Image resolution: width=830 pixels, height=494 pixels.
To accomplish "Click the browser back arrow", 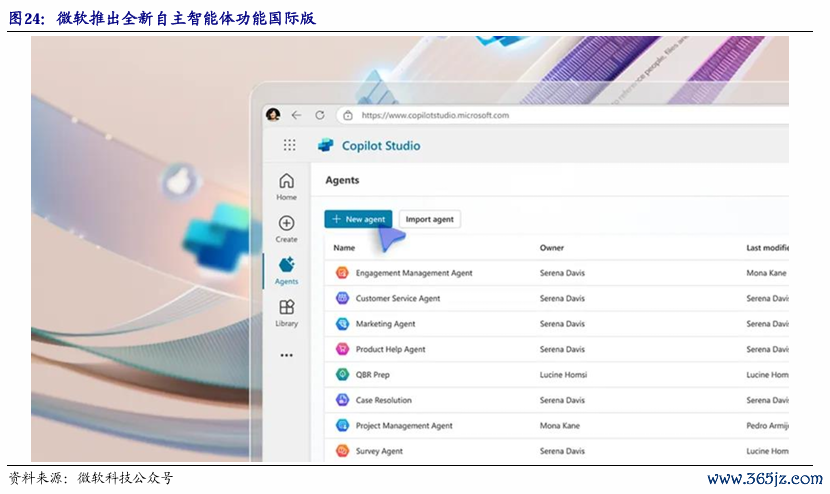I will (x=296, y=115).
